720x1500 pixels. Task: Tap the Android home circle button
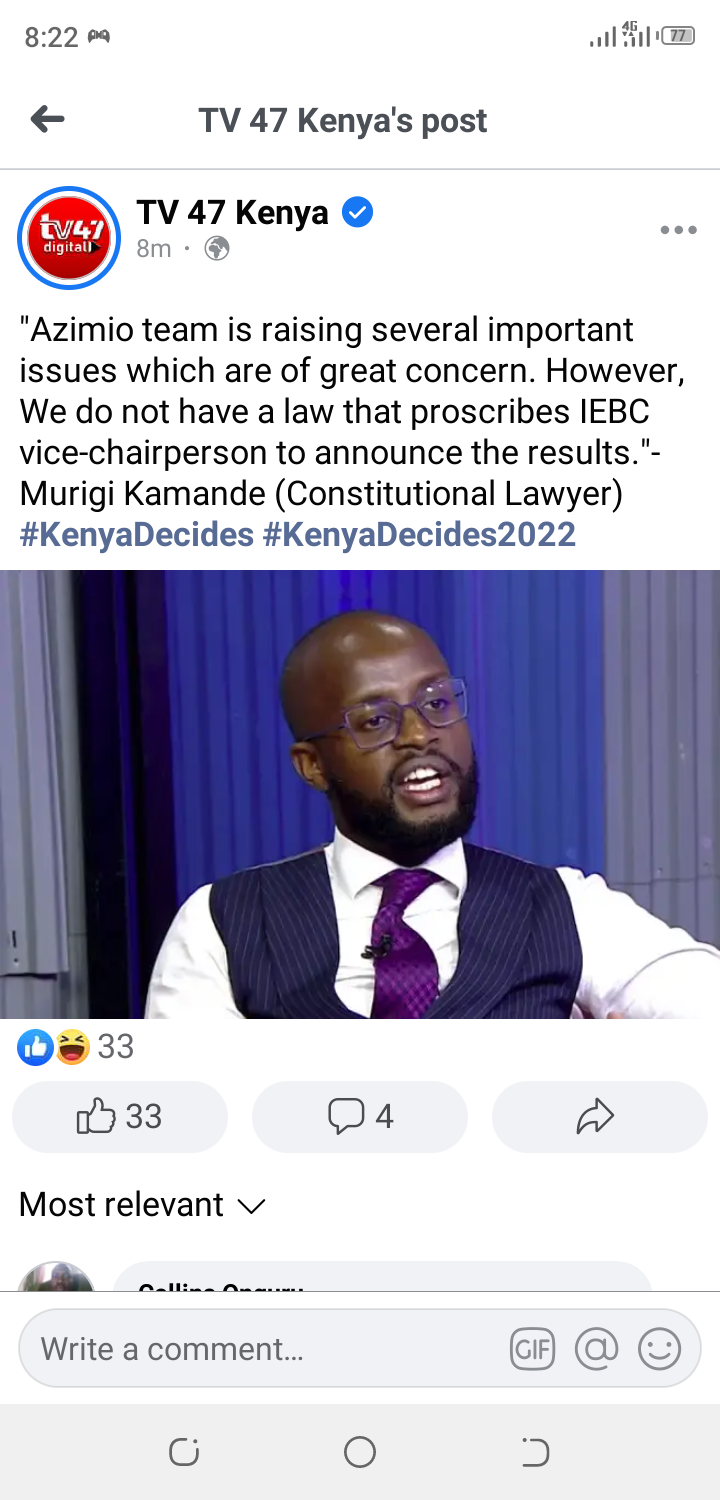click(360, 1452)
